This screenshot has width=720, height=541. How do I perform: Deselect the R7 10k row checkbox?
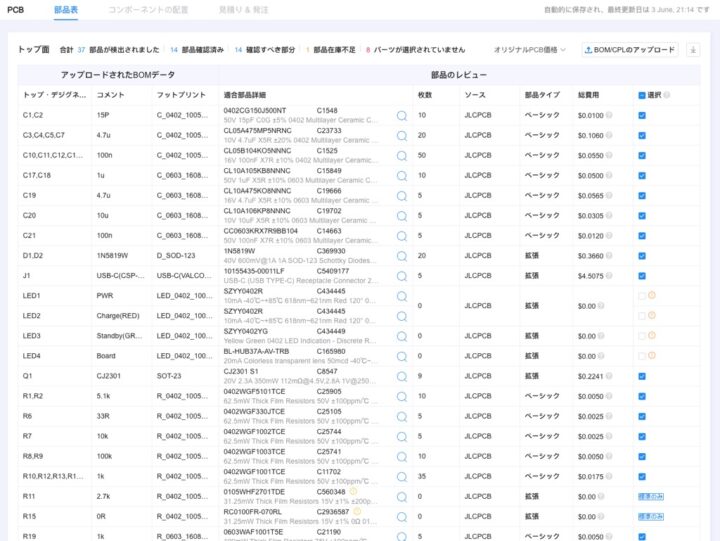[642, 436]
